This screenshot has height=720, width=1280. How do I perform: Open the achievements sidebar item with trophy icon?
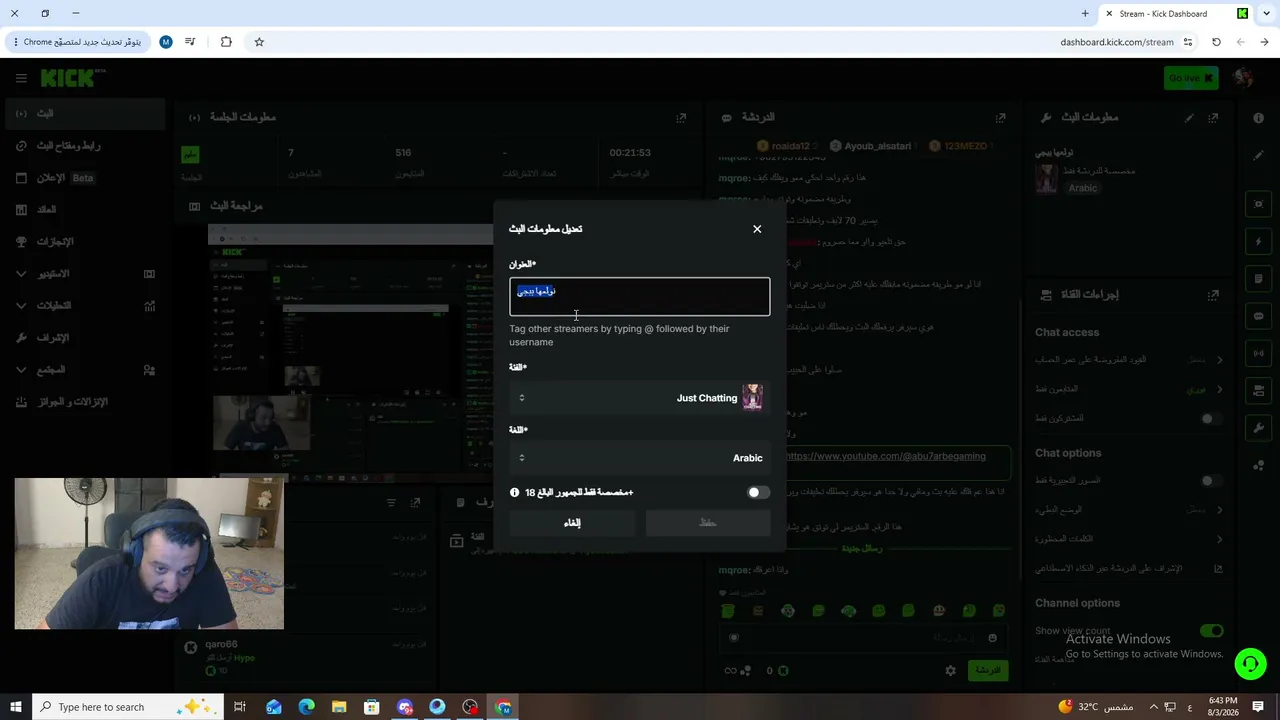coord(84,242)
